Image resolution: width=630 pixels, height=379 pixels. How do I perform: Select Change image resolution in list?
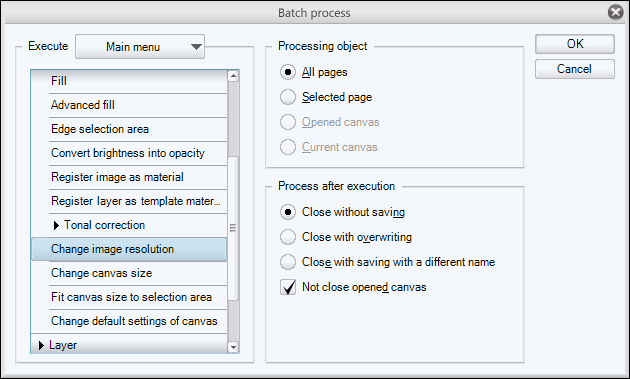point(129,249)
